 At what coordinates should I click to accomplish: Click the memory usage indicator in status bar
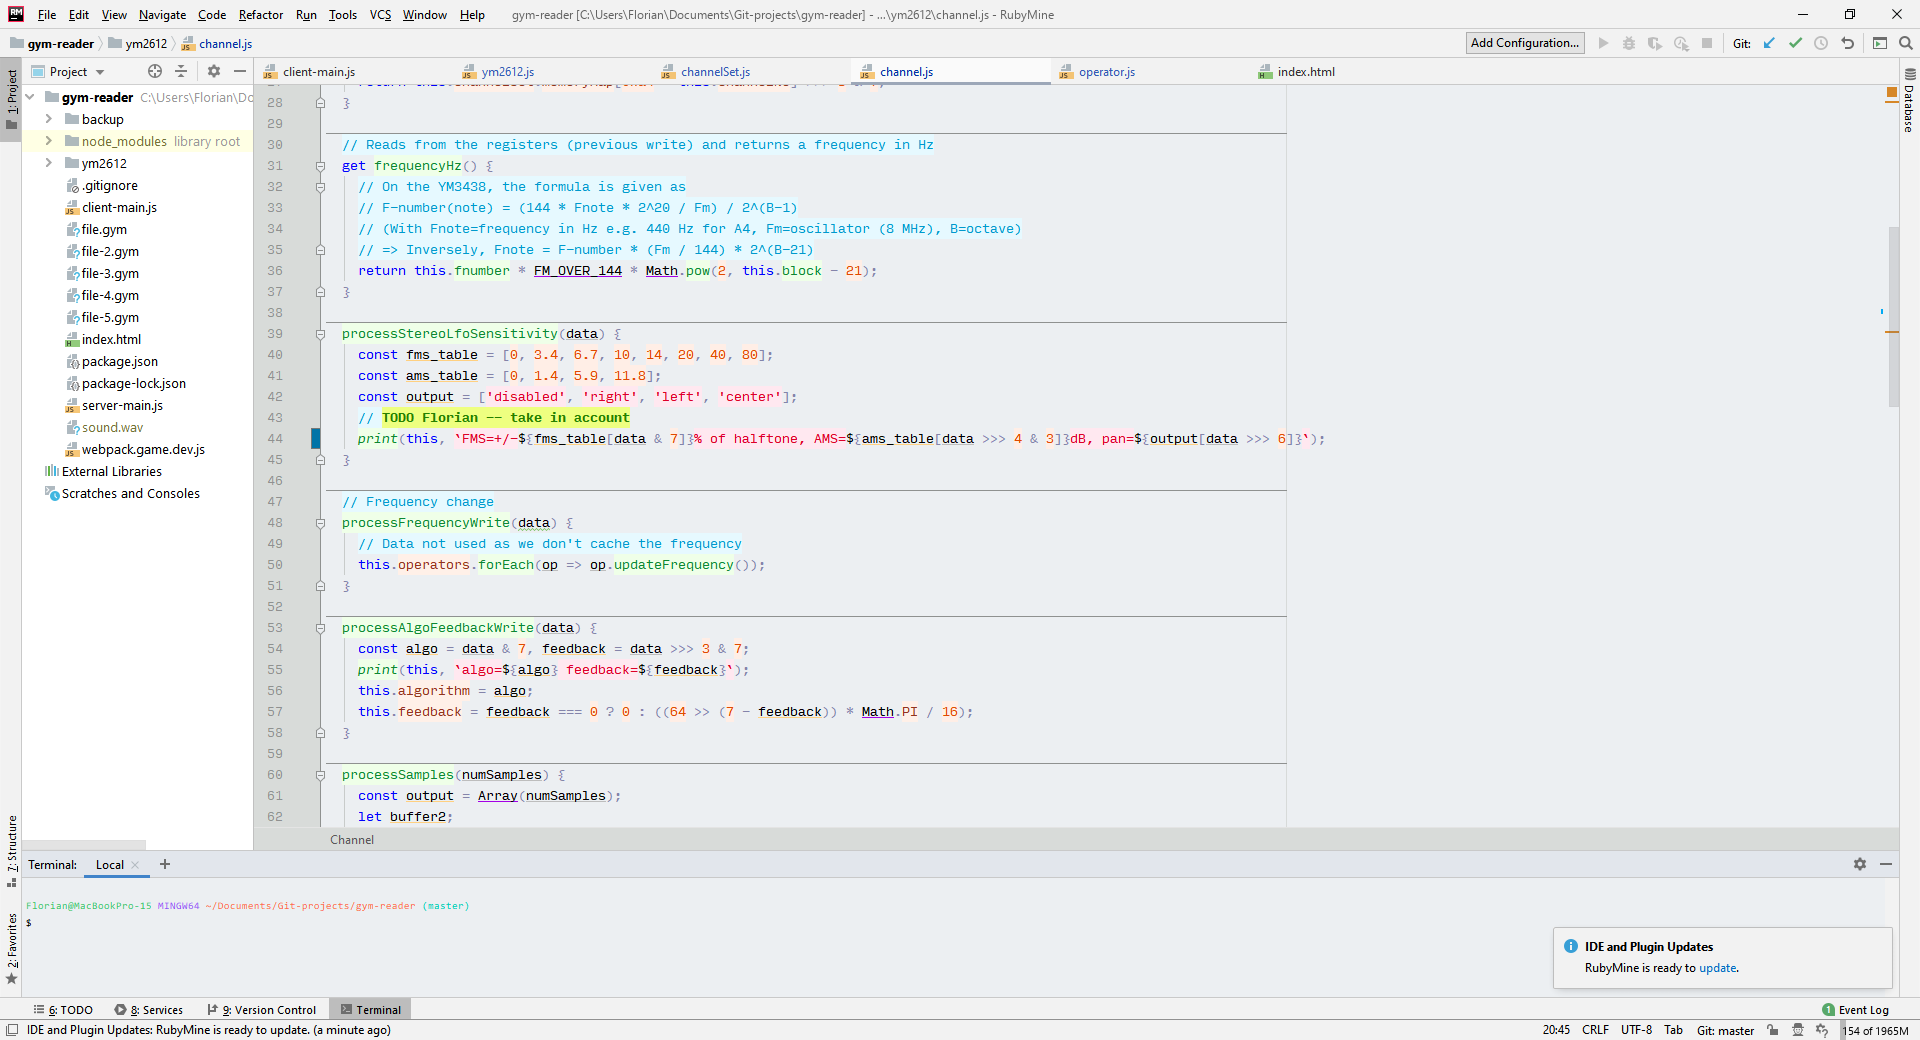click(x=1876, y=1030)
